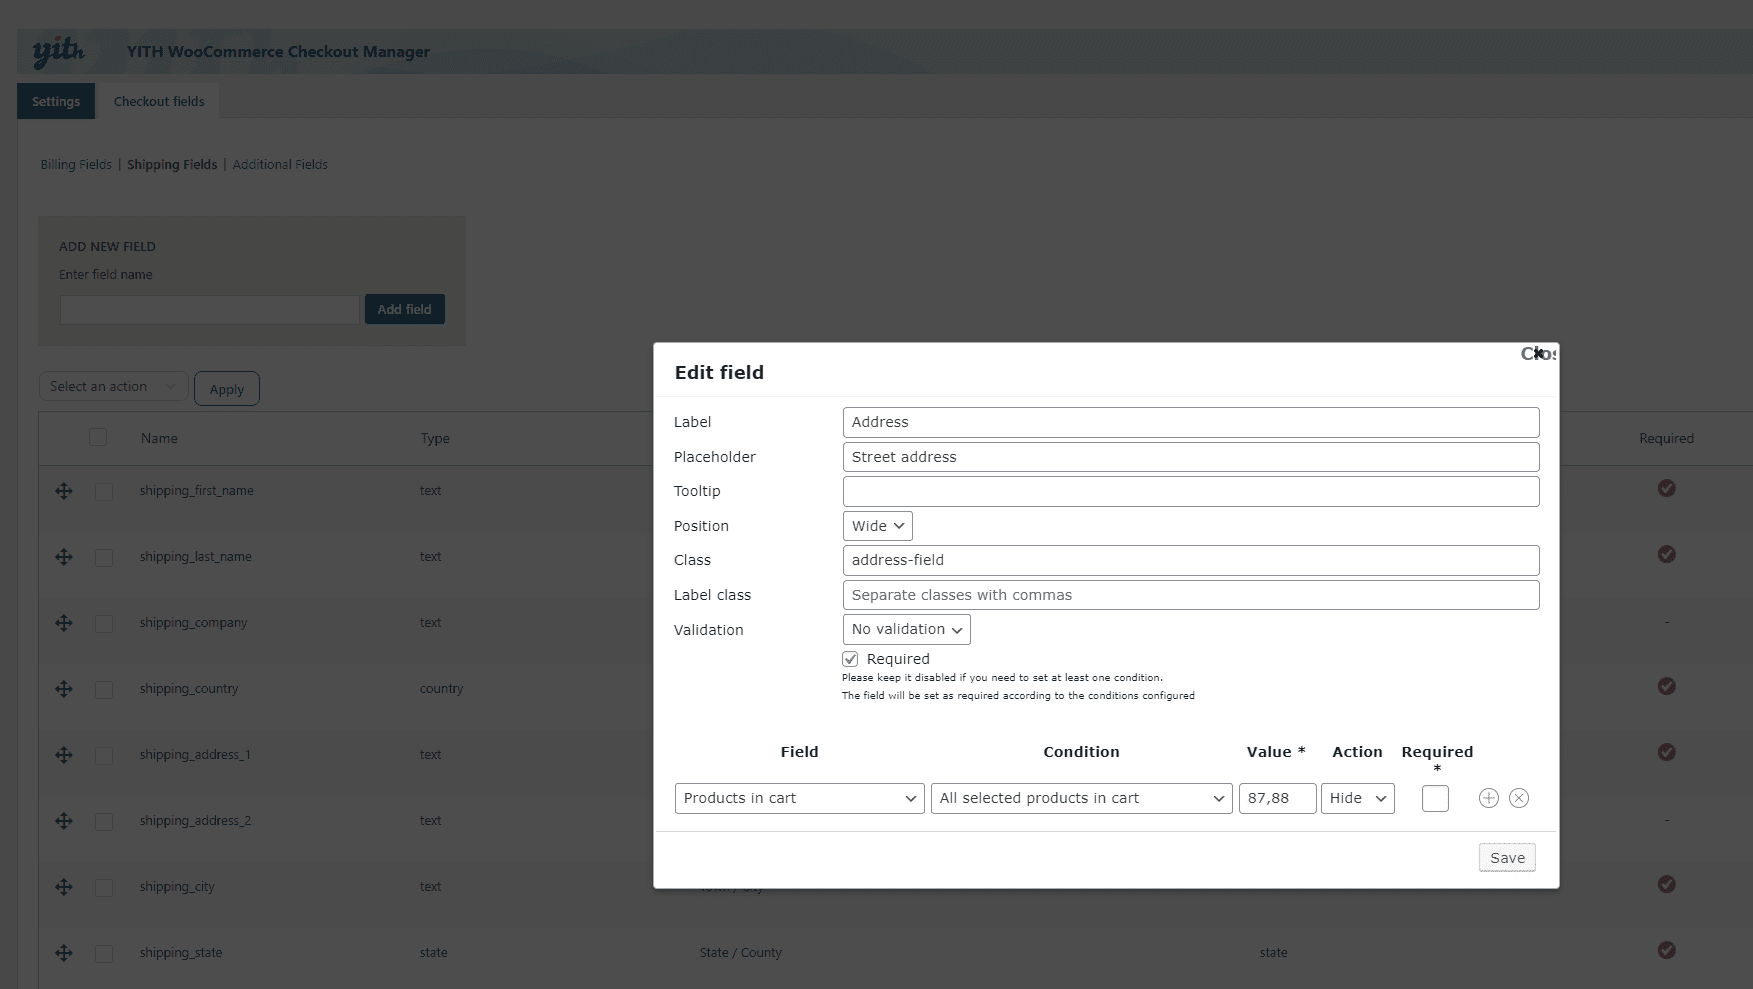Screen dimensions: 1753x989
Task: Click the remove condition X icon
Action: pos(1518,798)
